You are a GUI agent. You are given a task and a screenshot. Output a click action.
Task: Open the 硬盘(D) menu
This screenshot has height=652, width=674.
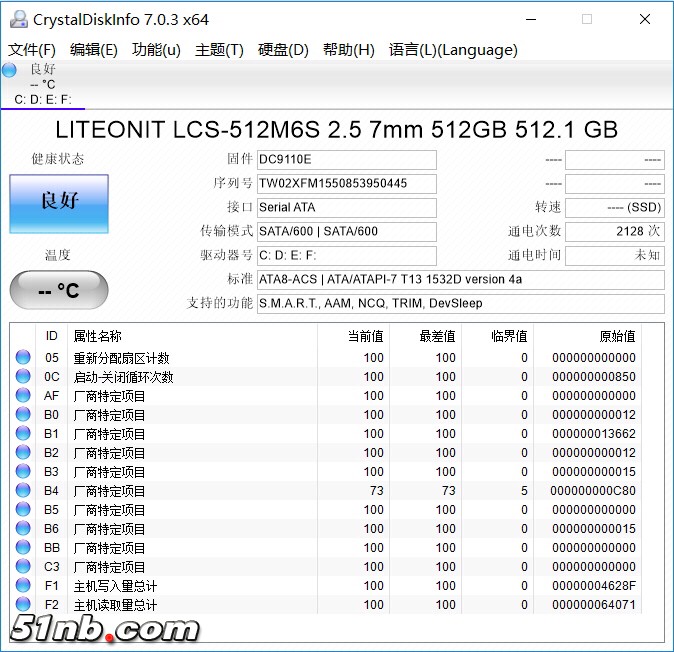(283, 50)
